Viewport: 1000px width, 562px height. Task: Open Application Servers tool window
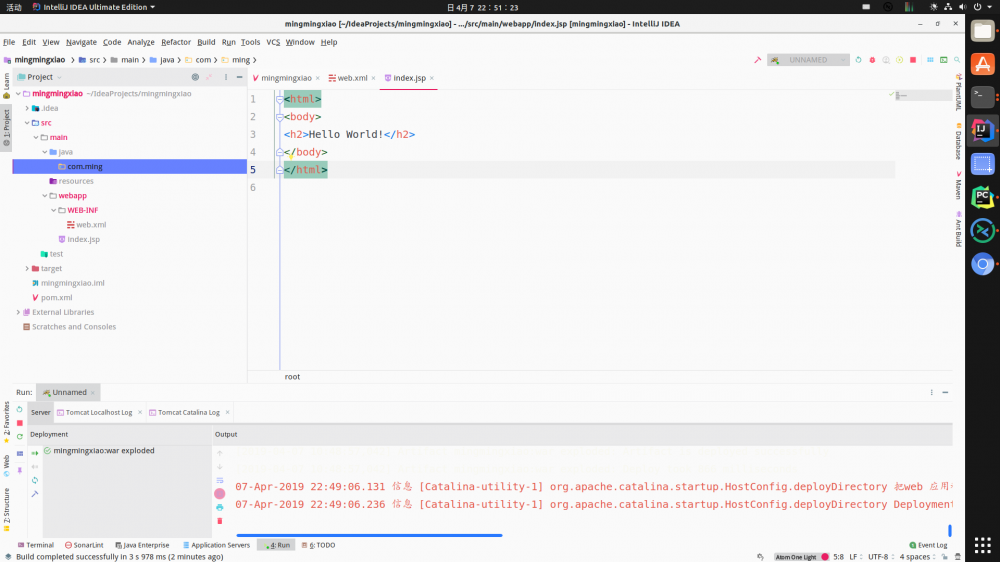(x=216, y=545)
